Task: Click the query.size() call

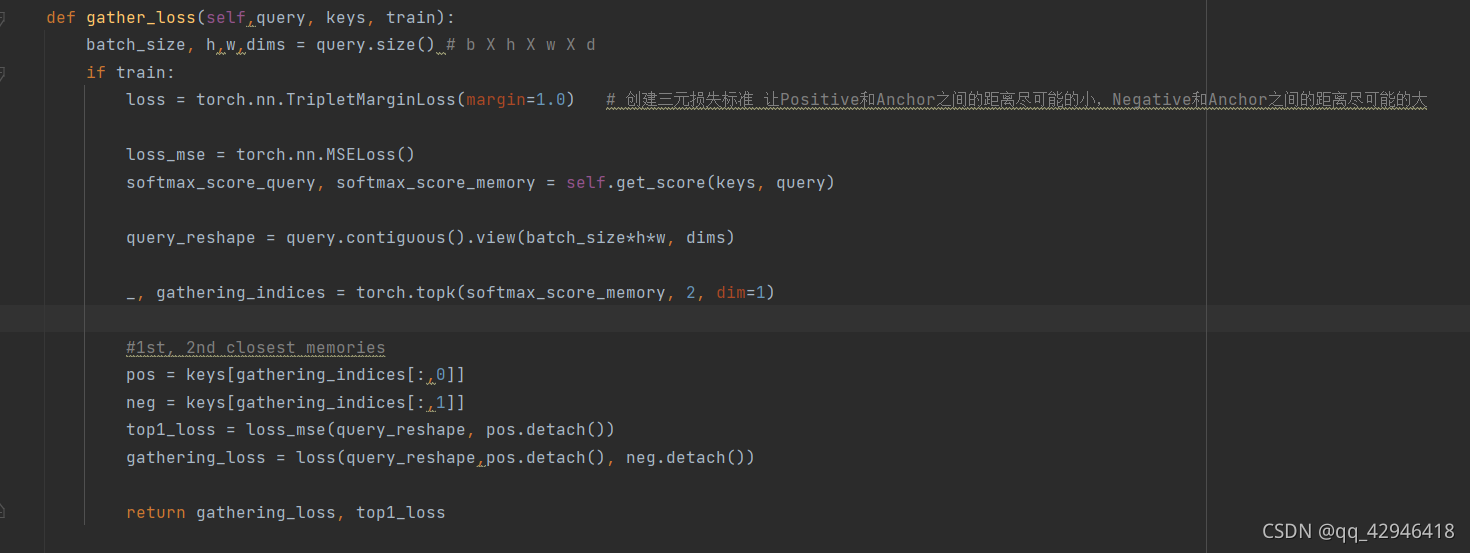Action: tap(376, 45)
